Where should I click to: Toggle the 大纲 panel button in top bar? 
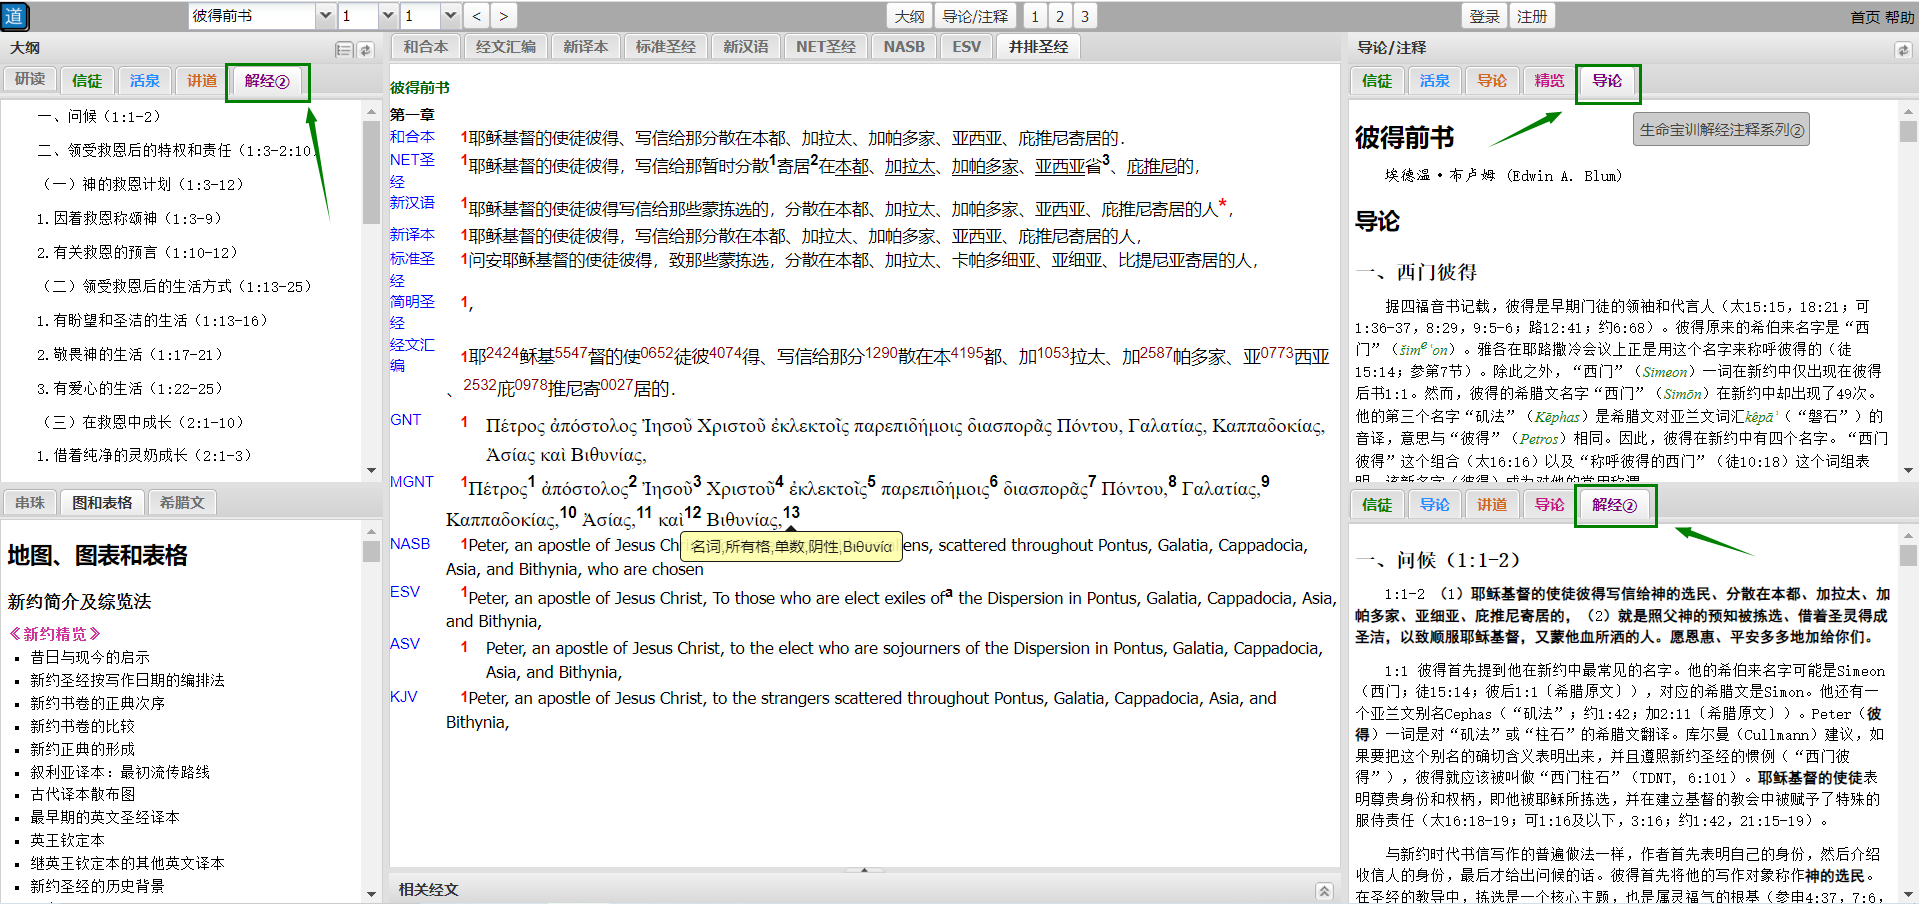909,16
